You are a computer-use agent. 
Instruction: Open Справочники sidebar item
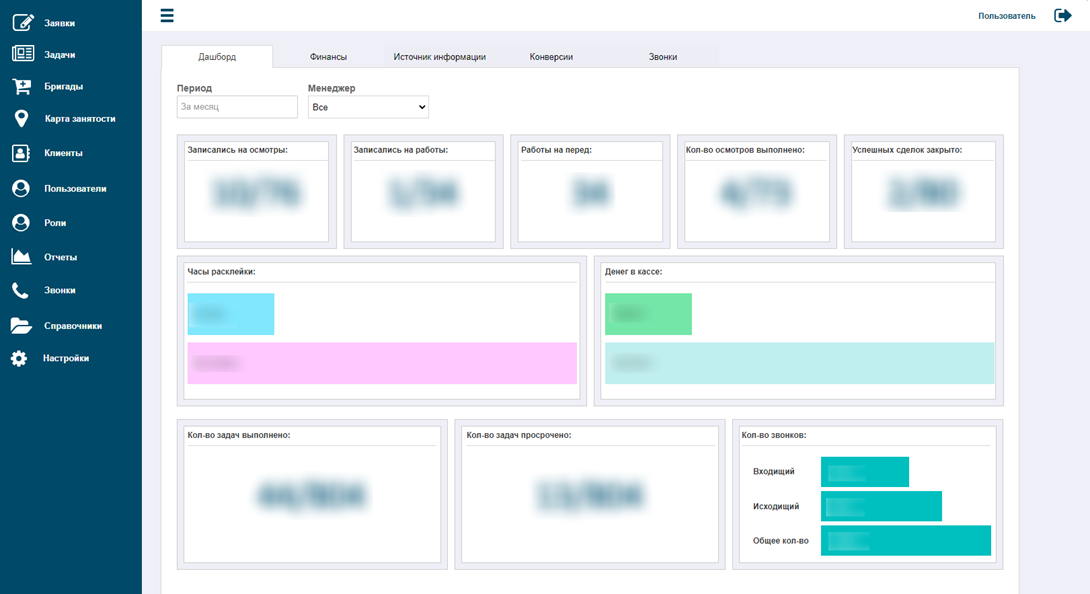coord(73,326)
